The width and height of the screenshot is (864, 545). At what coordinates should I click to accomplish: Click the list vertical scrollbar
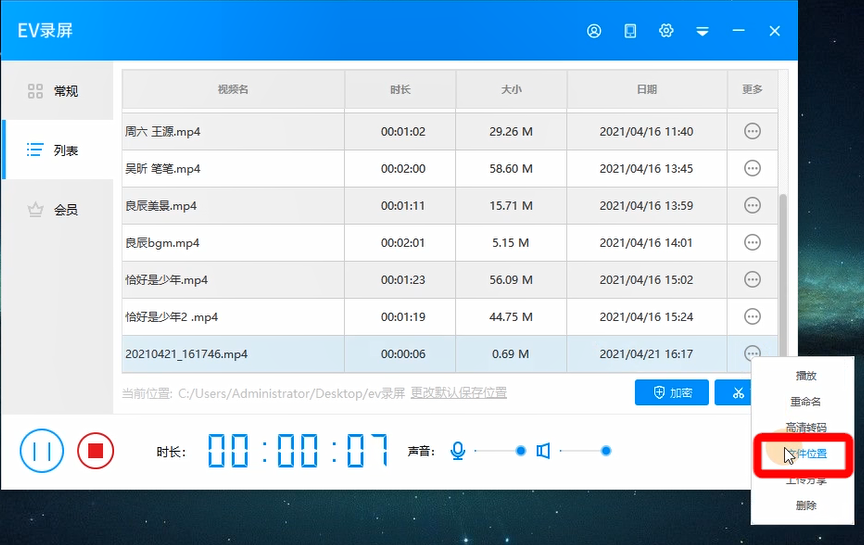click(x=783, y=276)
